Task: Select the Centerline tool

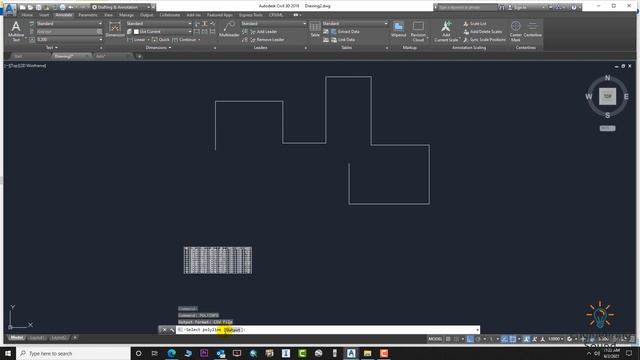Action: click(x=532, y=30)
